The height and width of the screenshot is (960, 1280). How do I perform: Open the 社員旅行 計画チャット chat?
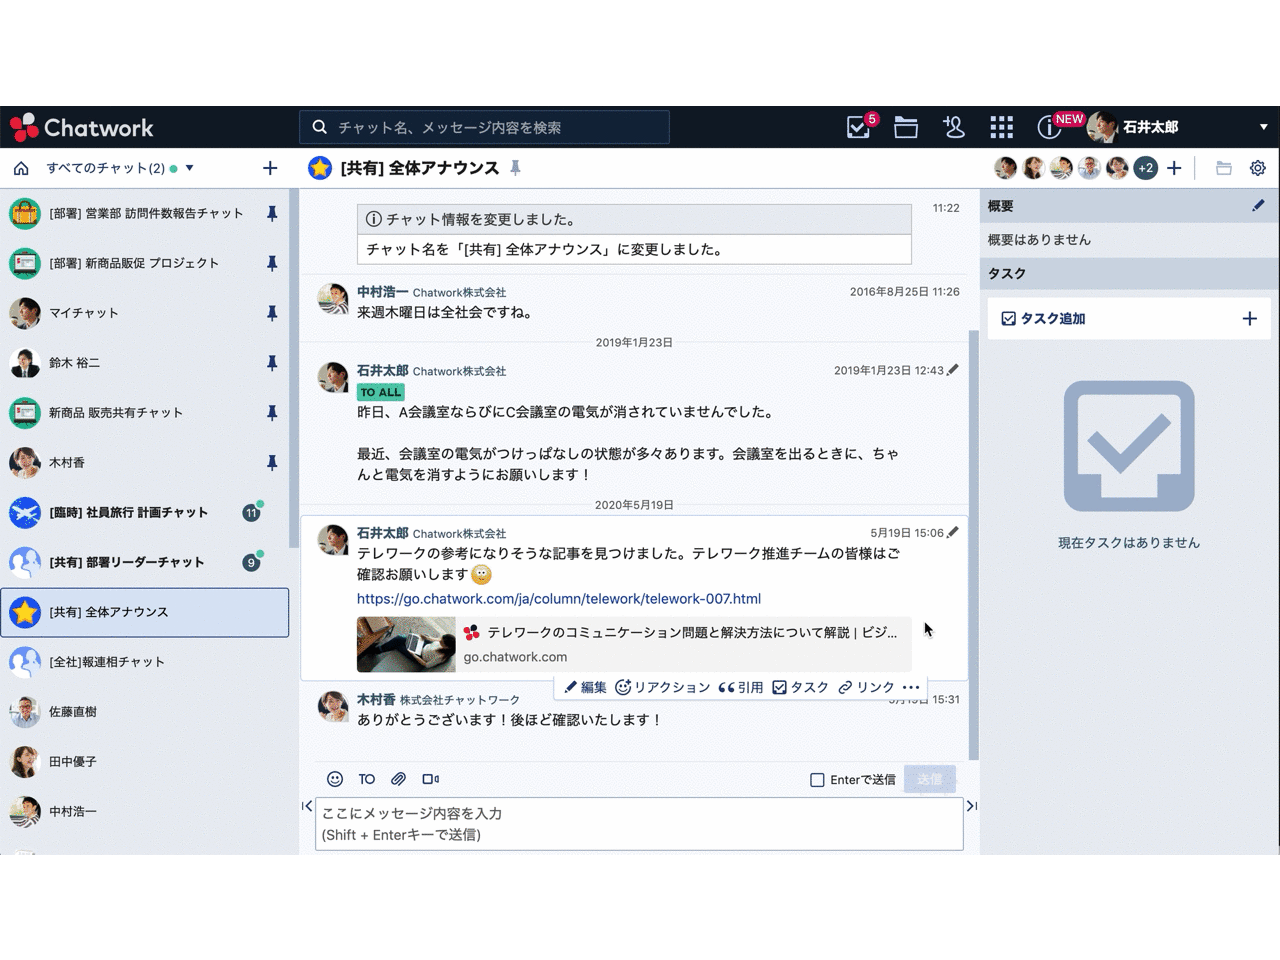tap(145, 512)
